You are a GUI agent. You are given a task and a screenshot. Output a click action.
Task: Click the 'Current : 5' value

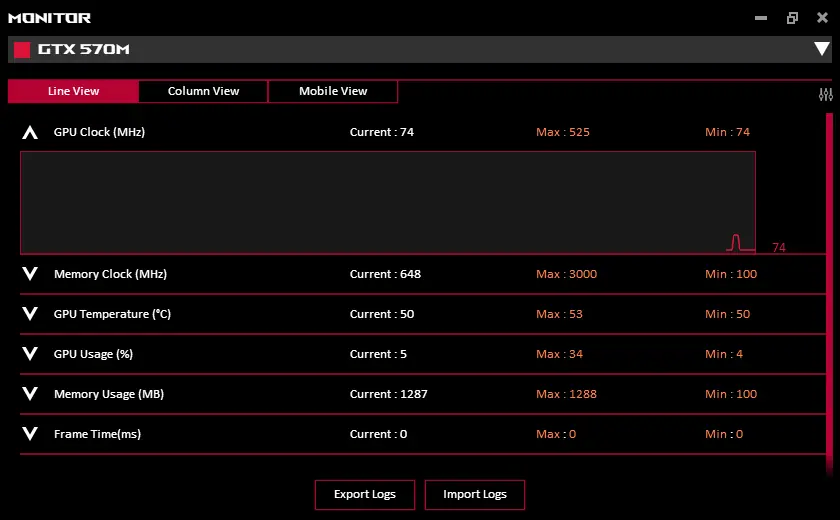pyautogui.click(x=378, y=354)
